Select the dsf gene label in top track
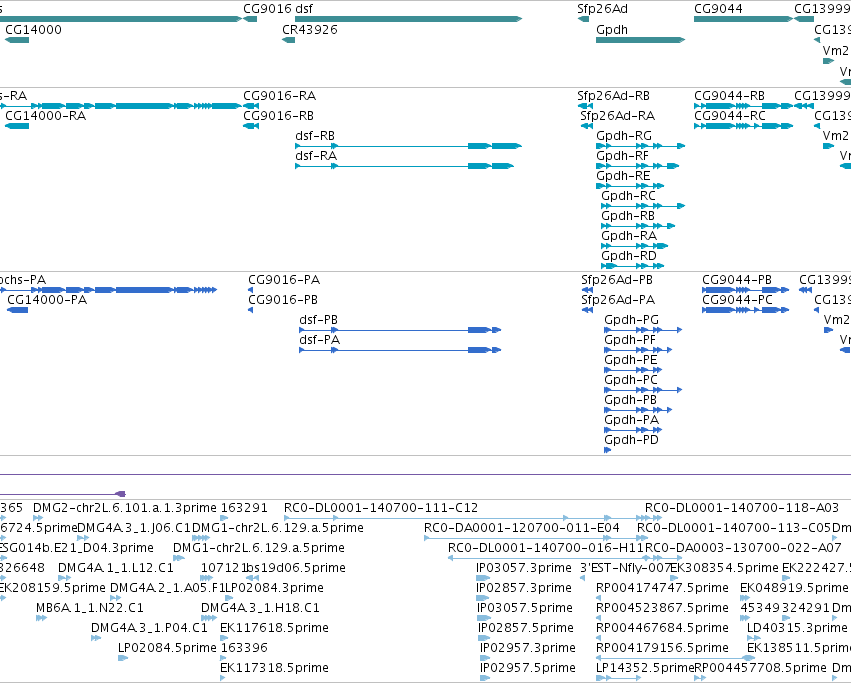 304,9
